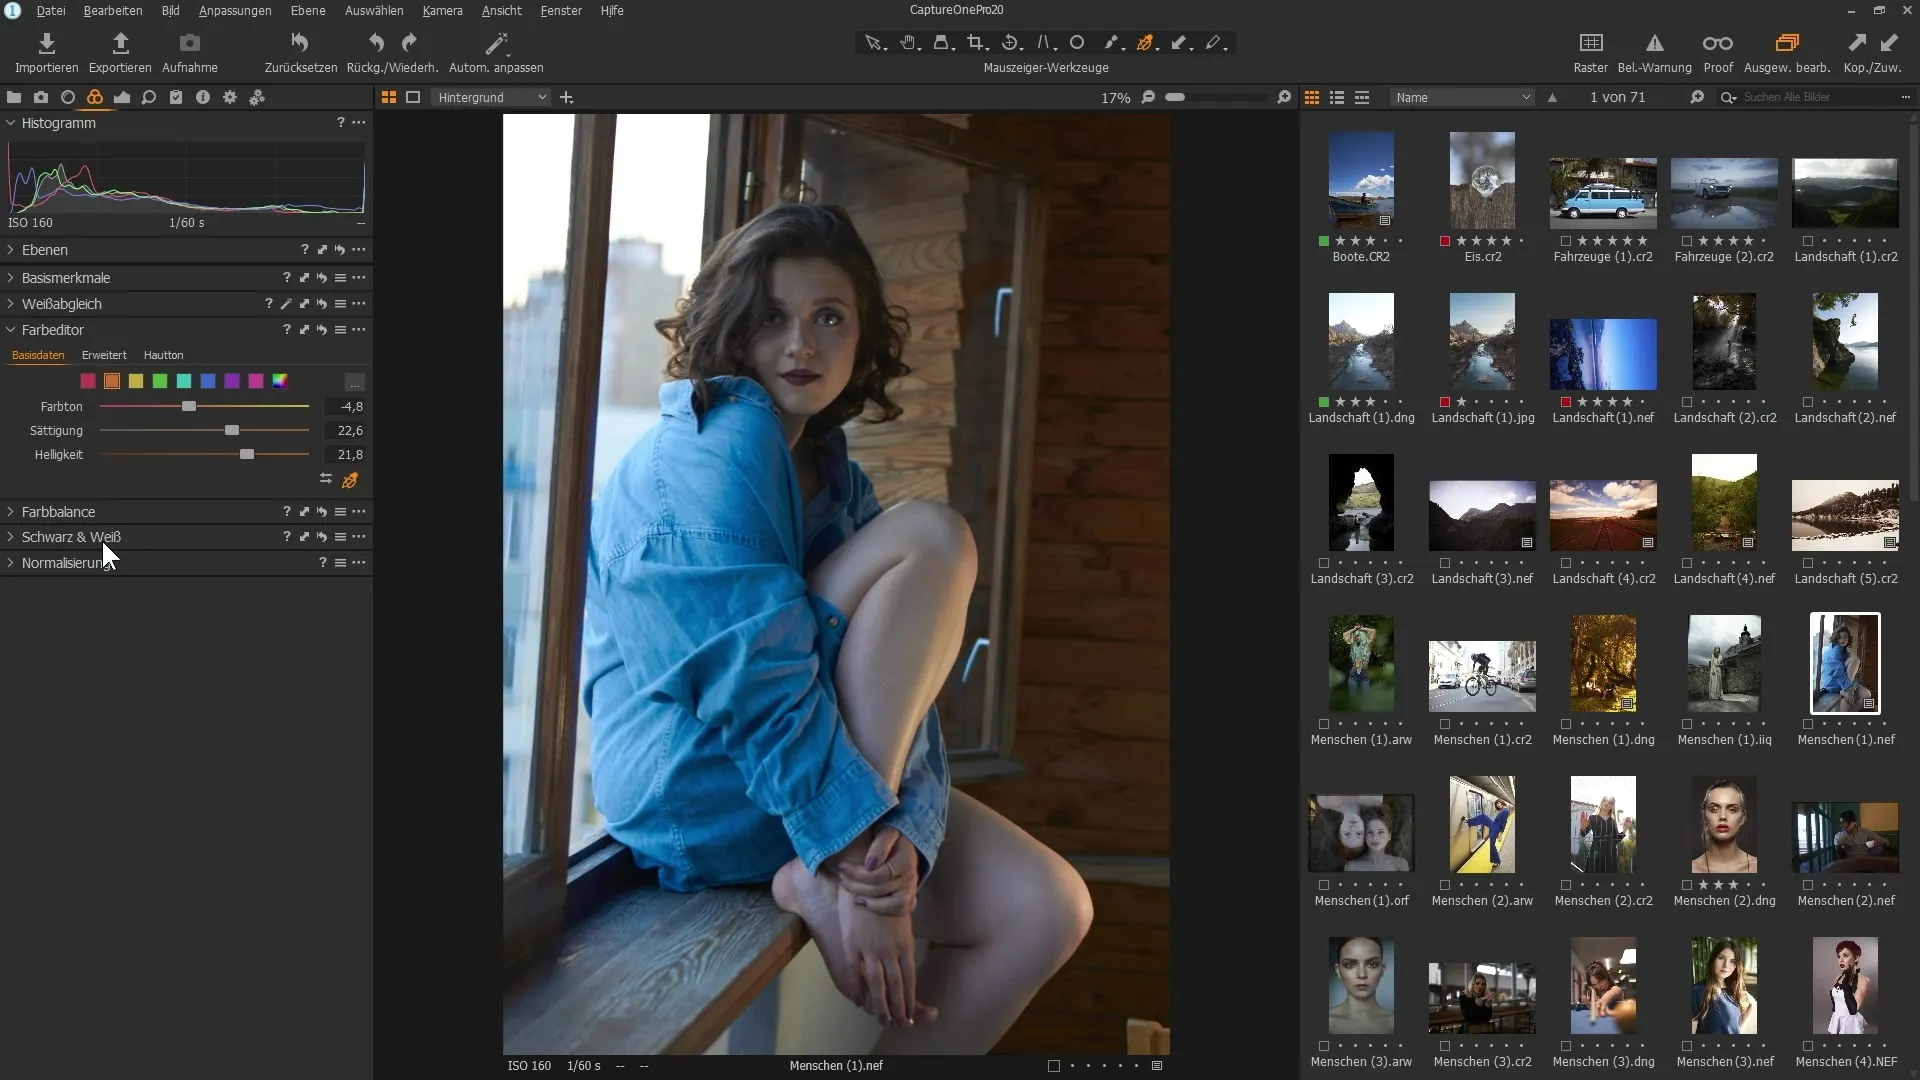Click the Exportieren toolbar icon
This screenshot has width=1920, height=1080.
coord(120,43)
